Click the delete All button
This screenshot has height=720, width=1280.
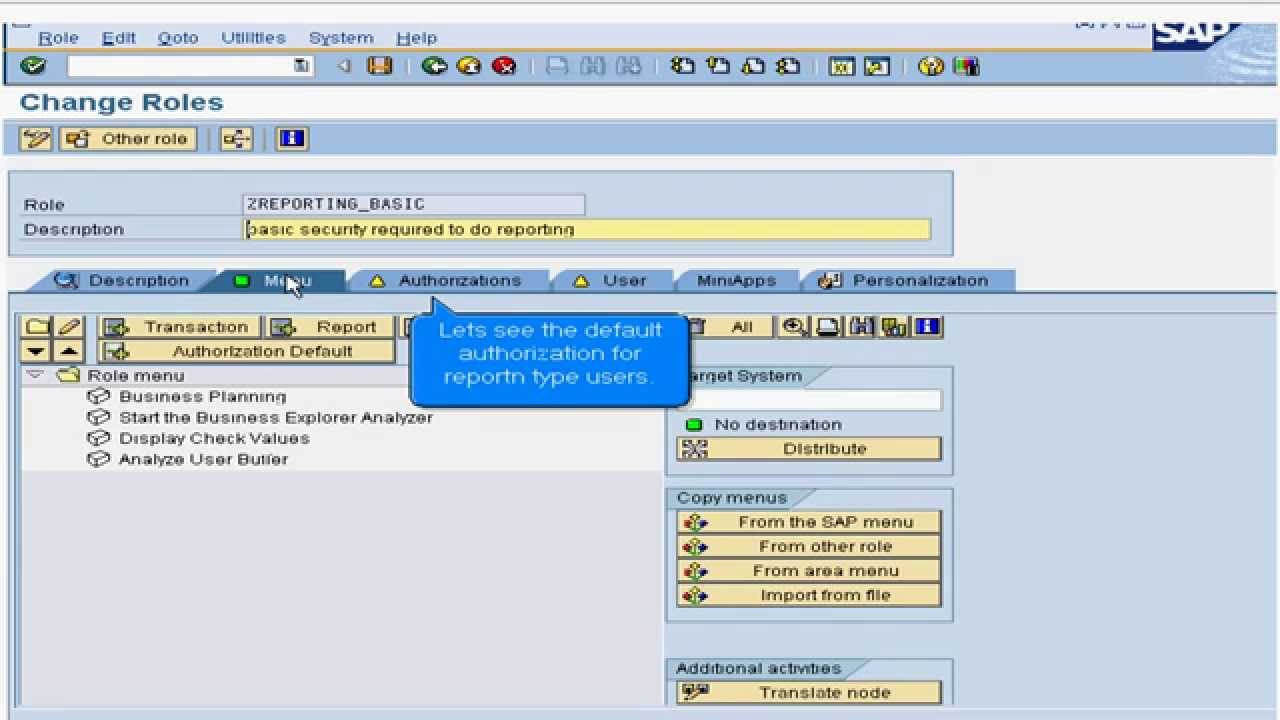point(732,327)
